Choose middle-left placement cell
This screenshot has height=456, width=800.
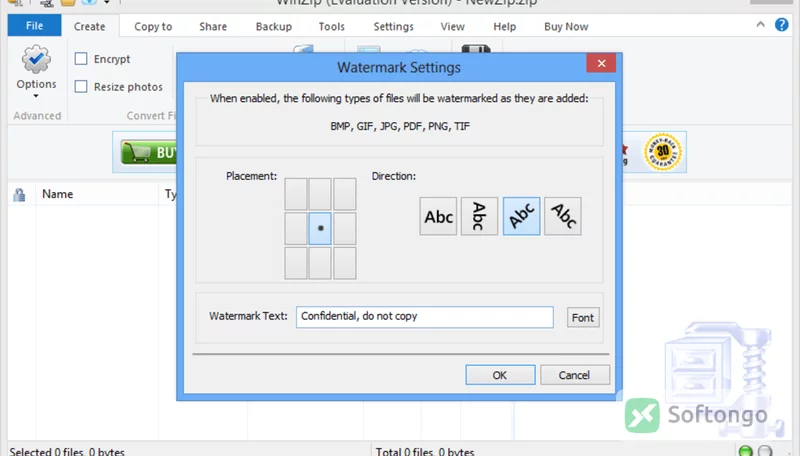tap(296, 229)
